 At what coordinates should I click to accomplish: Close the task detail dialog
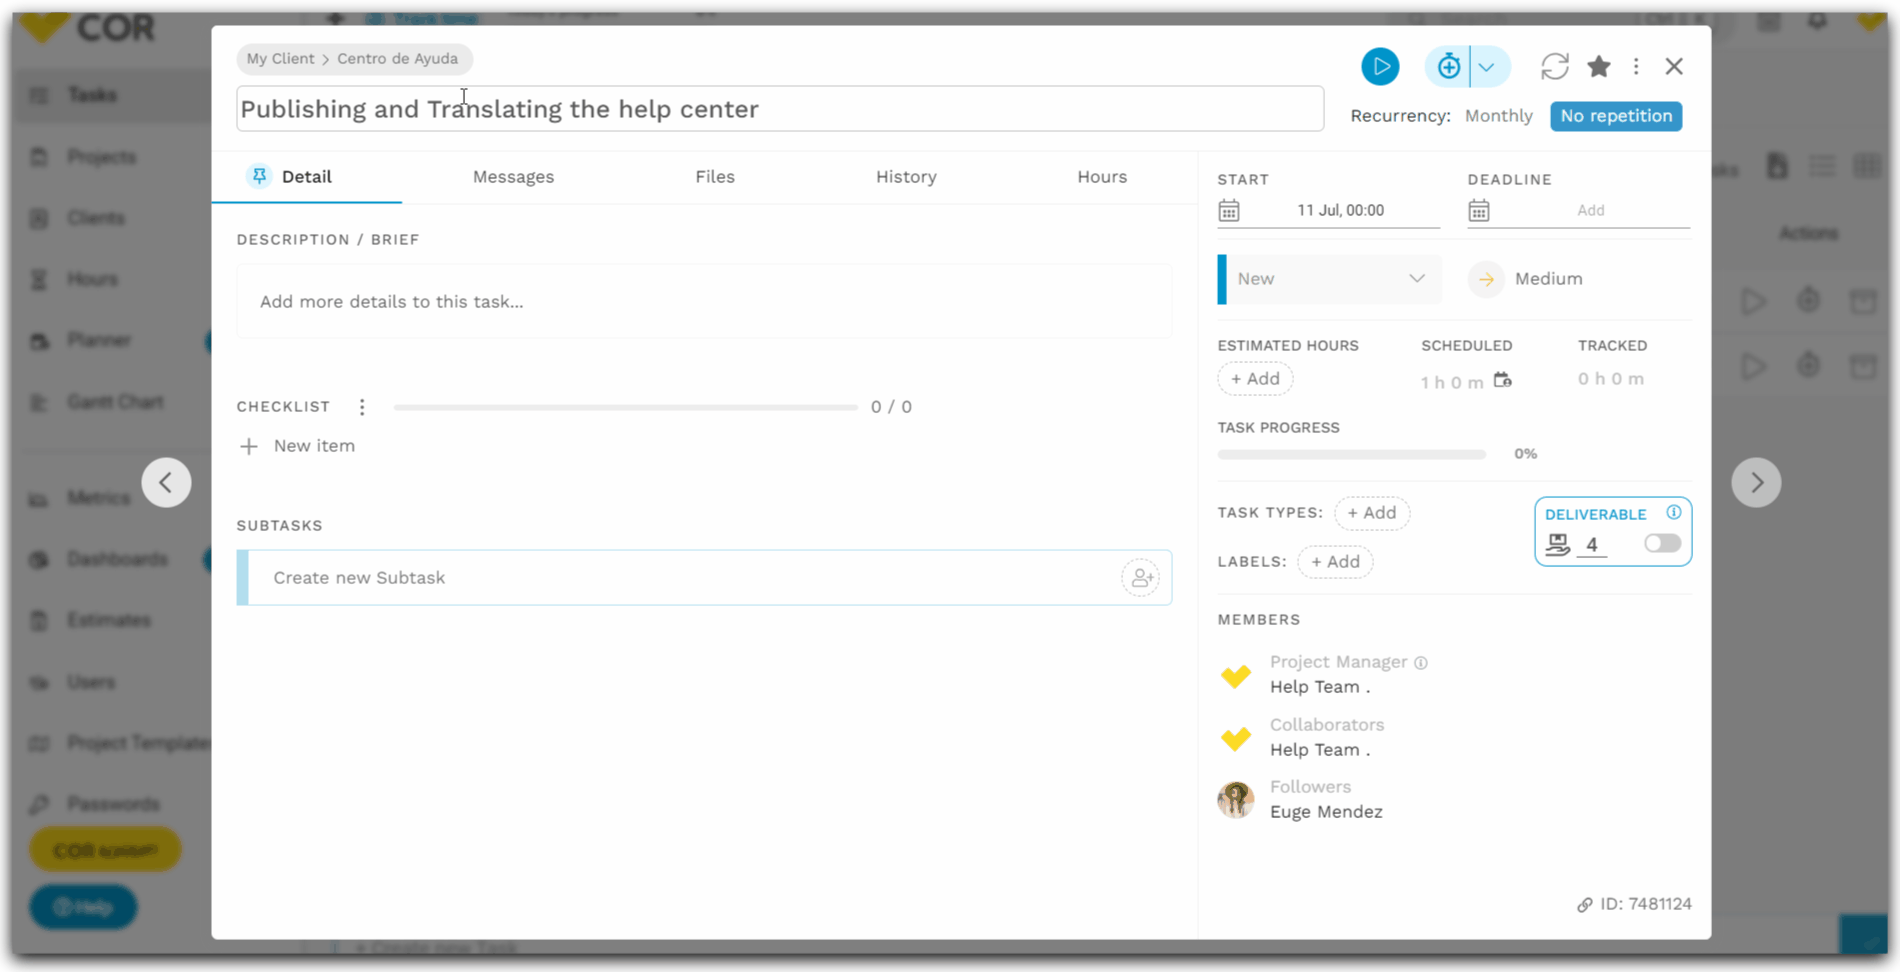pyautogui.click(x=1674, y=66)
